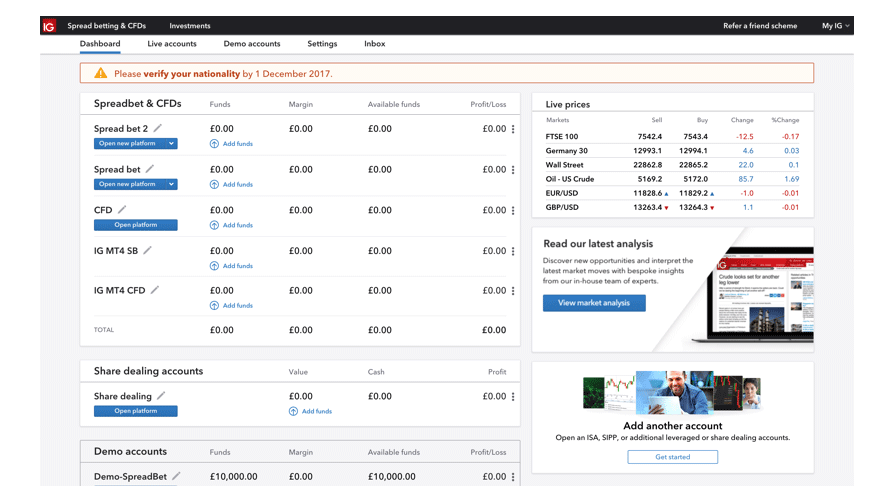Open three-dot menu for CFD row

(x=513, y=211)
